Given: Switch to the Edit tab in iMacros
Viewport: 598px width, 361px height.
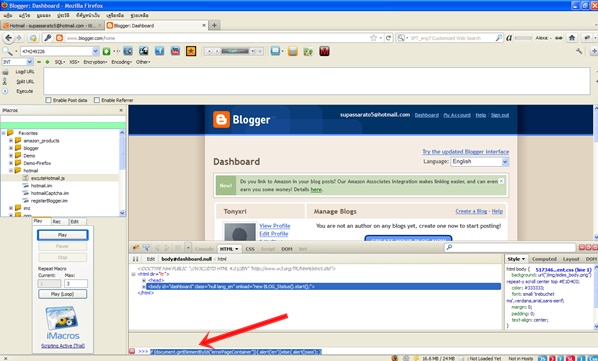Looking at the screenshot, I should point(75,221).
